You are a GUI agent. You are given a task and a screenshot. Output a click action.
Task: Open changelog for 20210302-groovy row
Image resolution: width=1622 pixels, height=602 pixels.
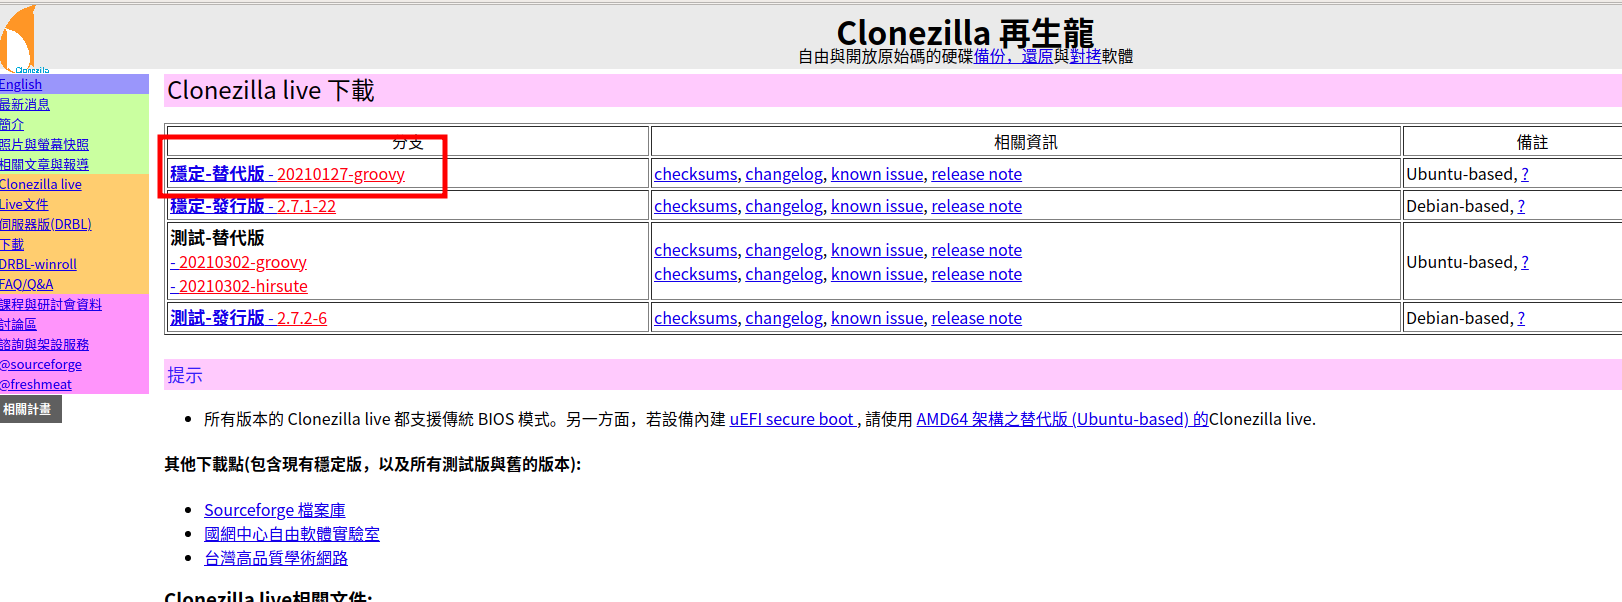[784, 250]
